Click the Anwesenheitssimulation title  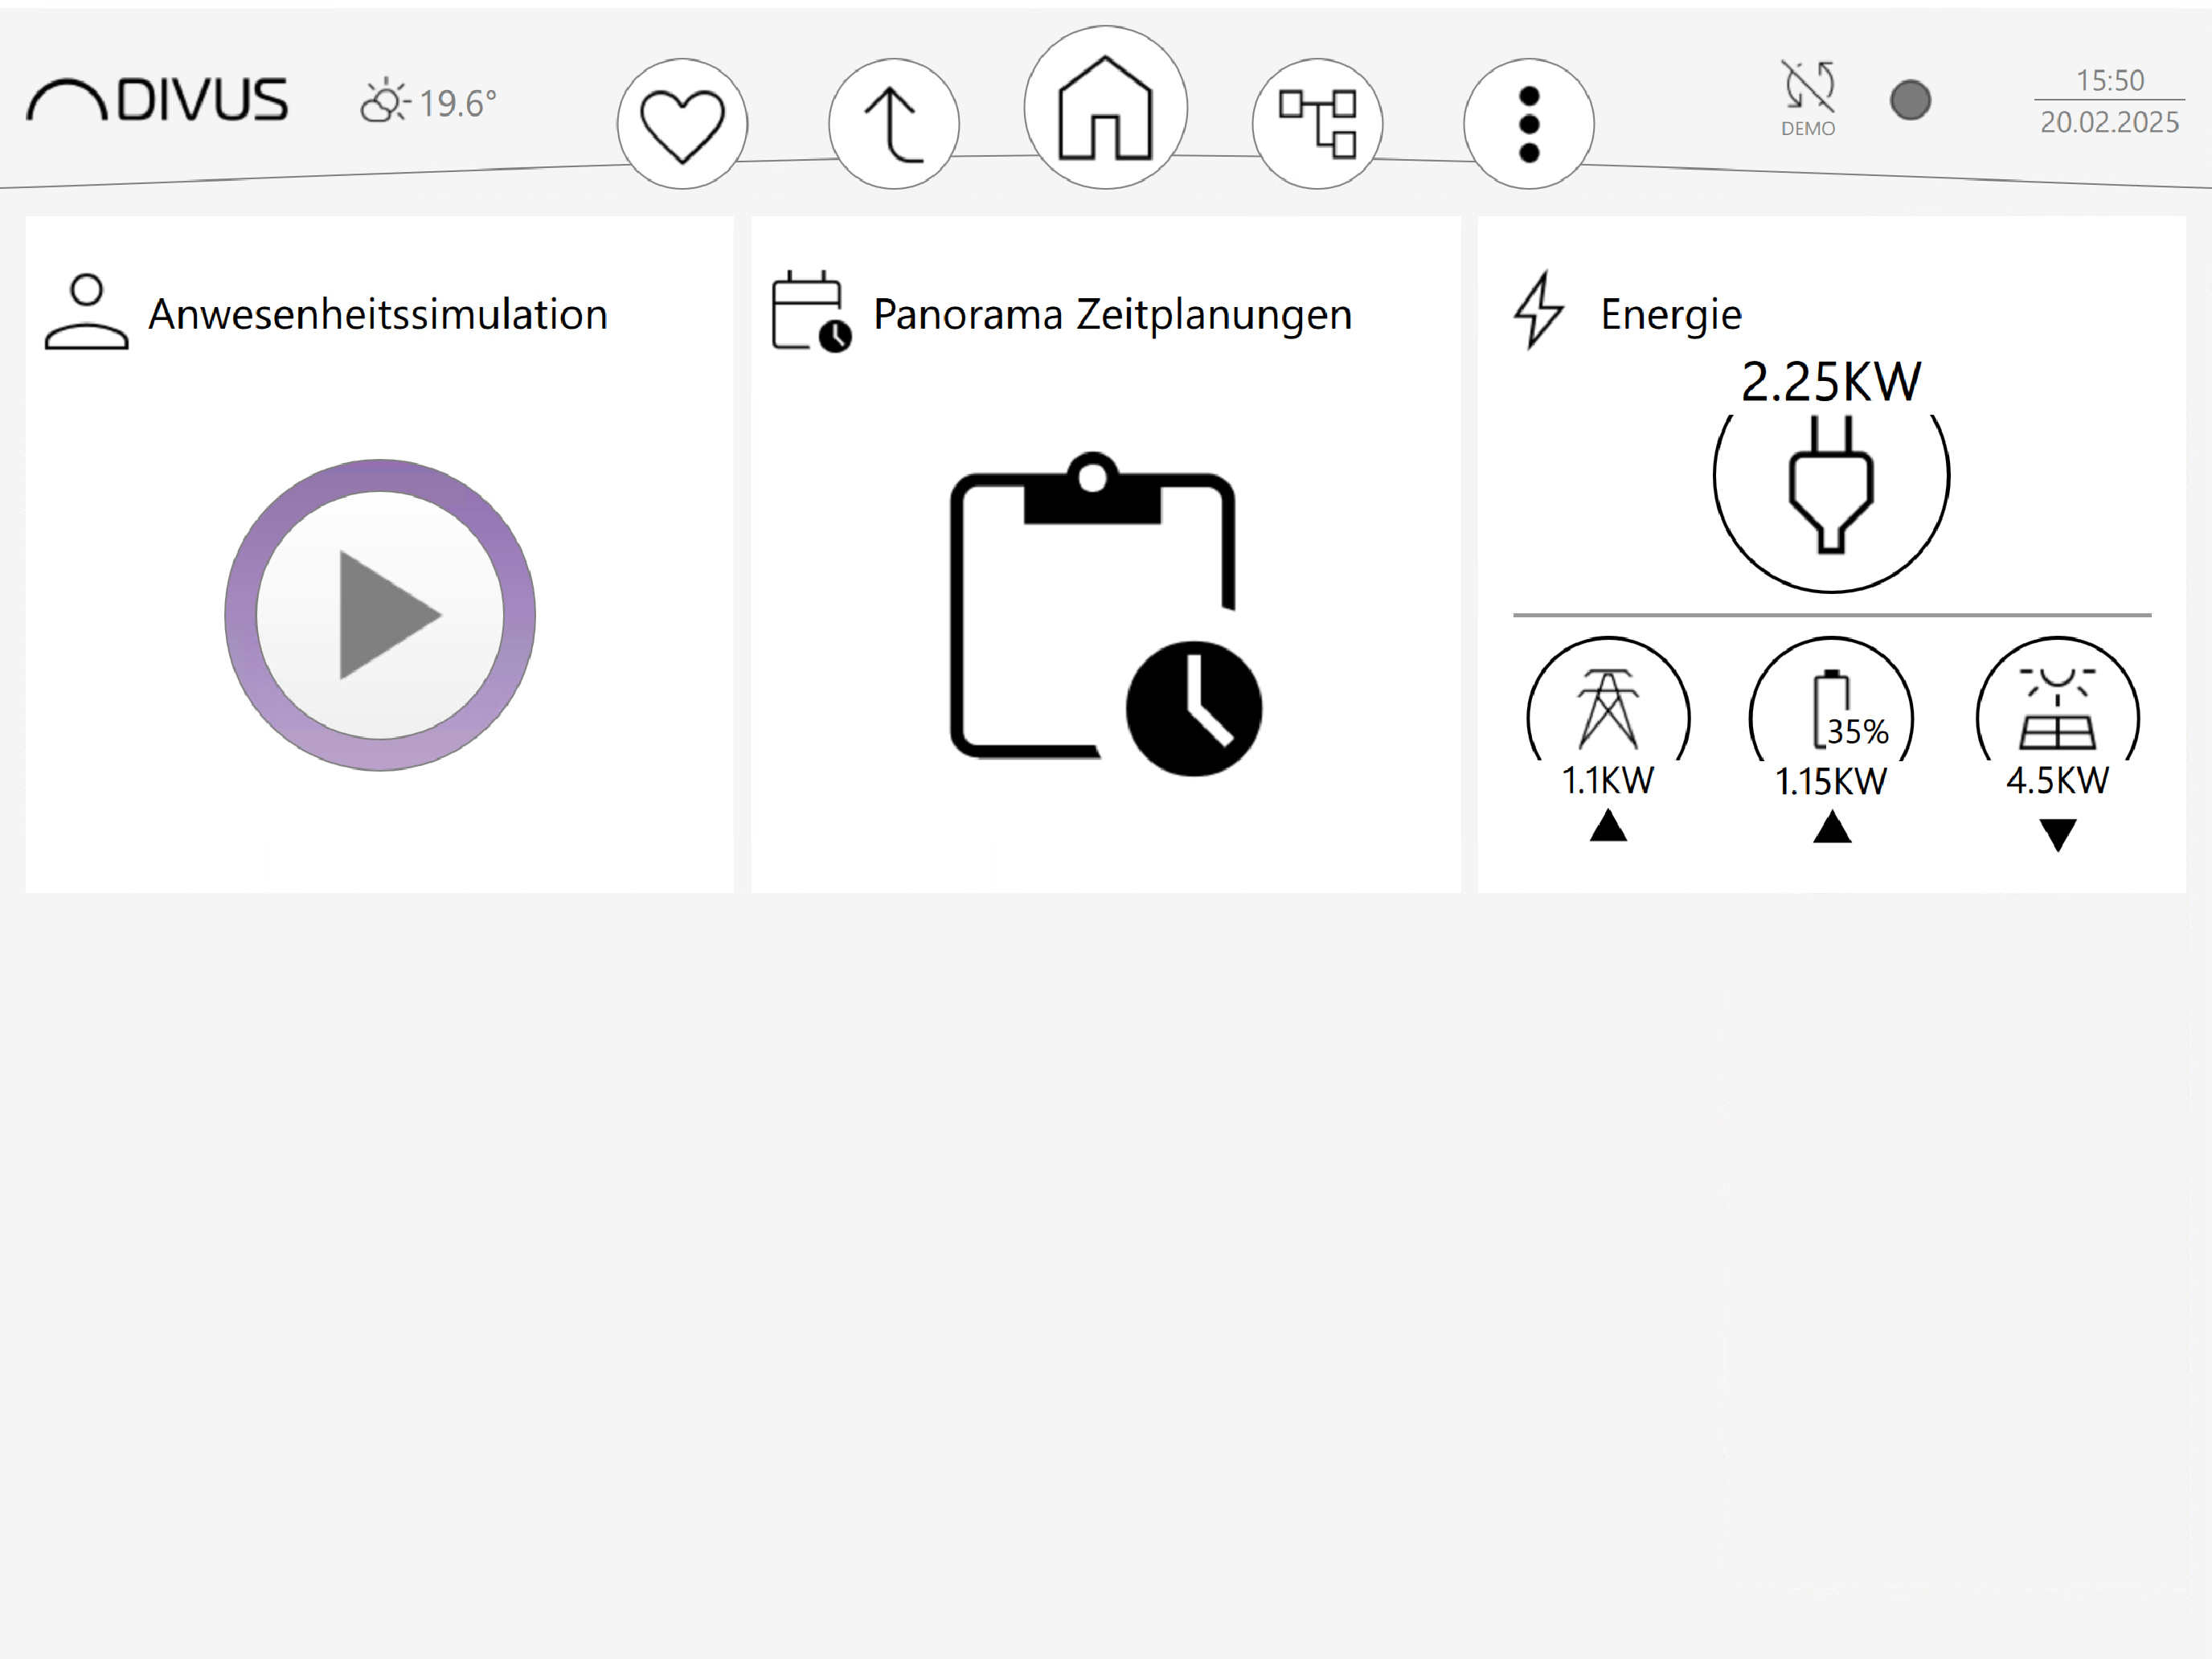point(378,314)
